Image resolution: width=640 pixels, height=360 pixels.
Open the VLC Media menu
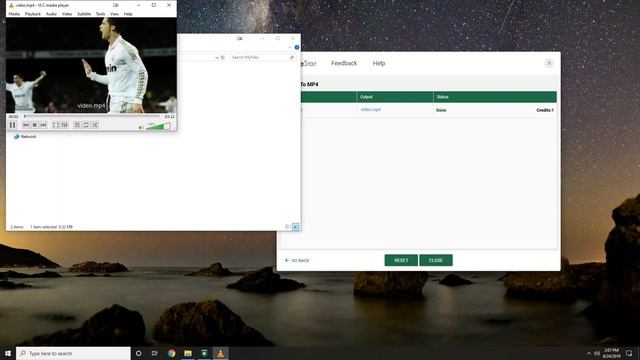point(14,14)
